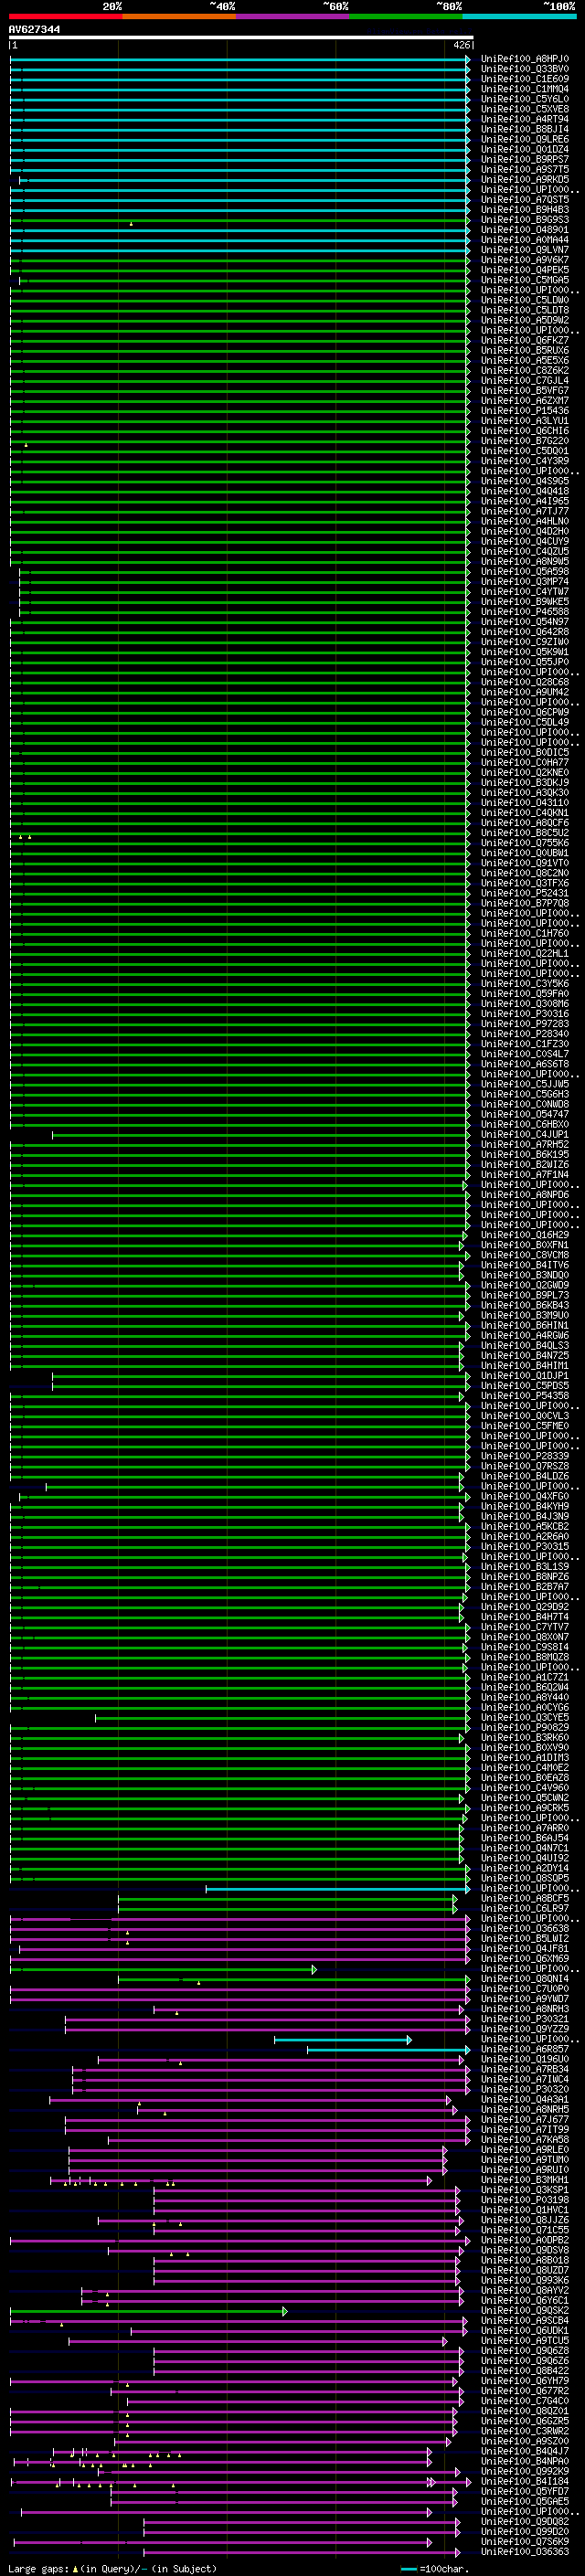Select label UniRef100_A9V6K7
This screenshot has height=2576, width=585.
pos(525,260)
